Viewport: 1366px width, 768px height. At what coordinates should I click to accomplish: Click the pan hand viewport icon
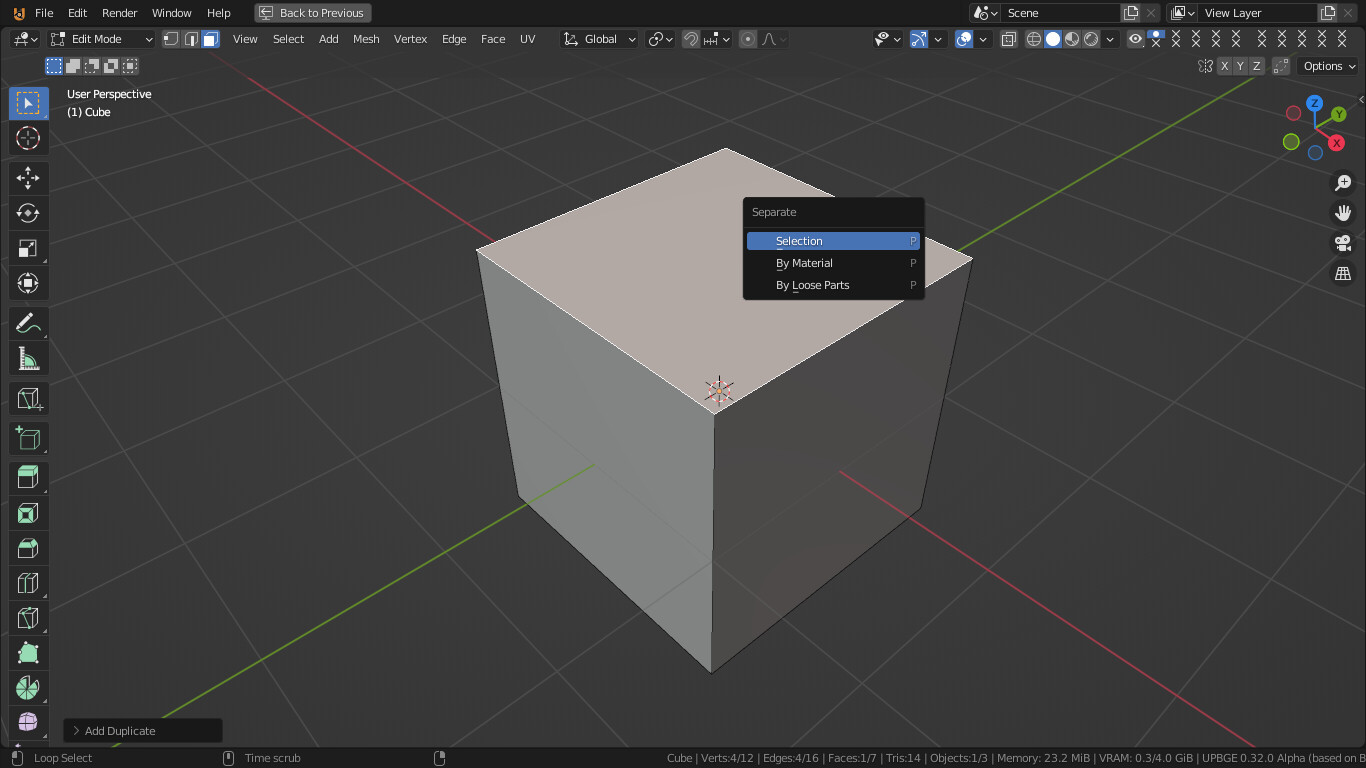point(1343,213)
